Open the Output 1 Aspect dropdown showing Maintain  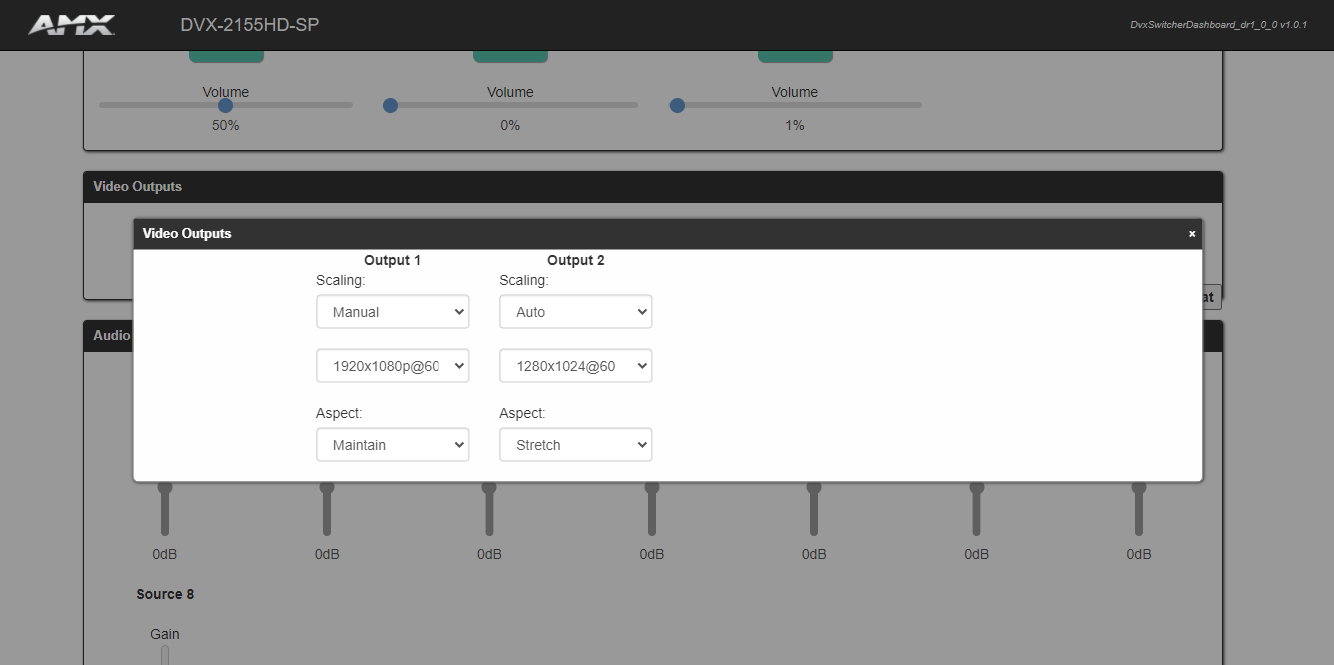392,444
